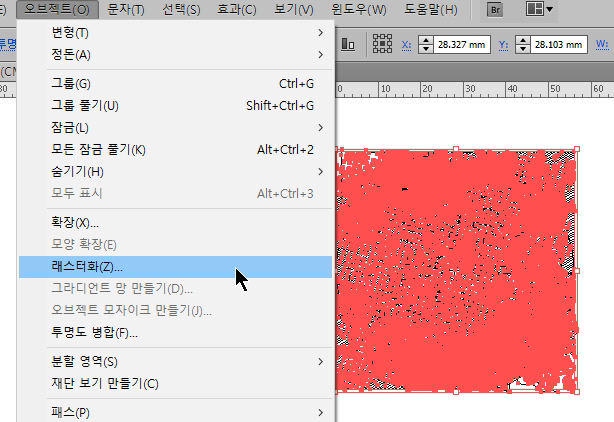Expand the 잠금(L) submenu
614x422 pixels.
[175, 128]
